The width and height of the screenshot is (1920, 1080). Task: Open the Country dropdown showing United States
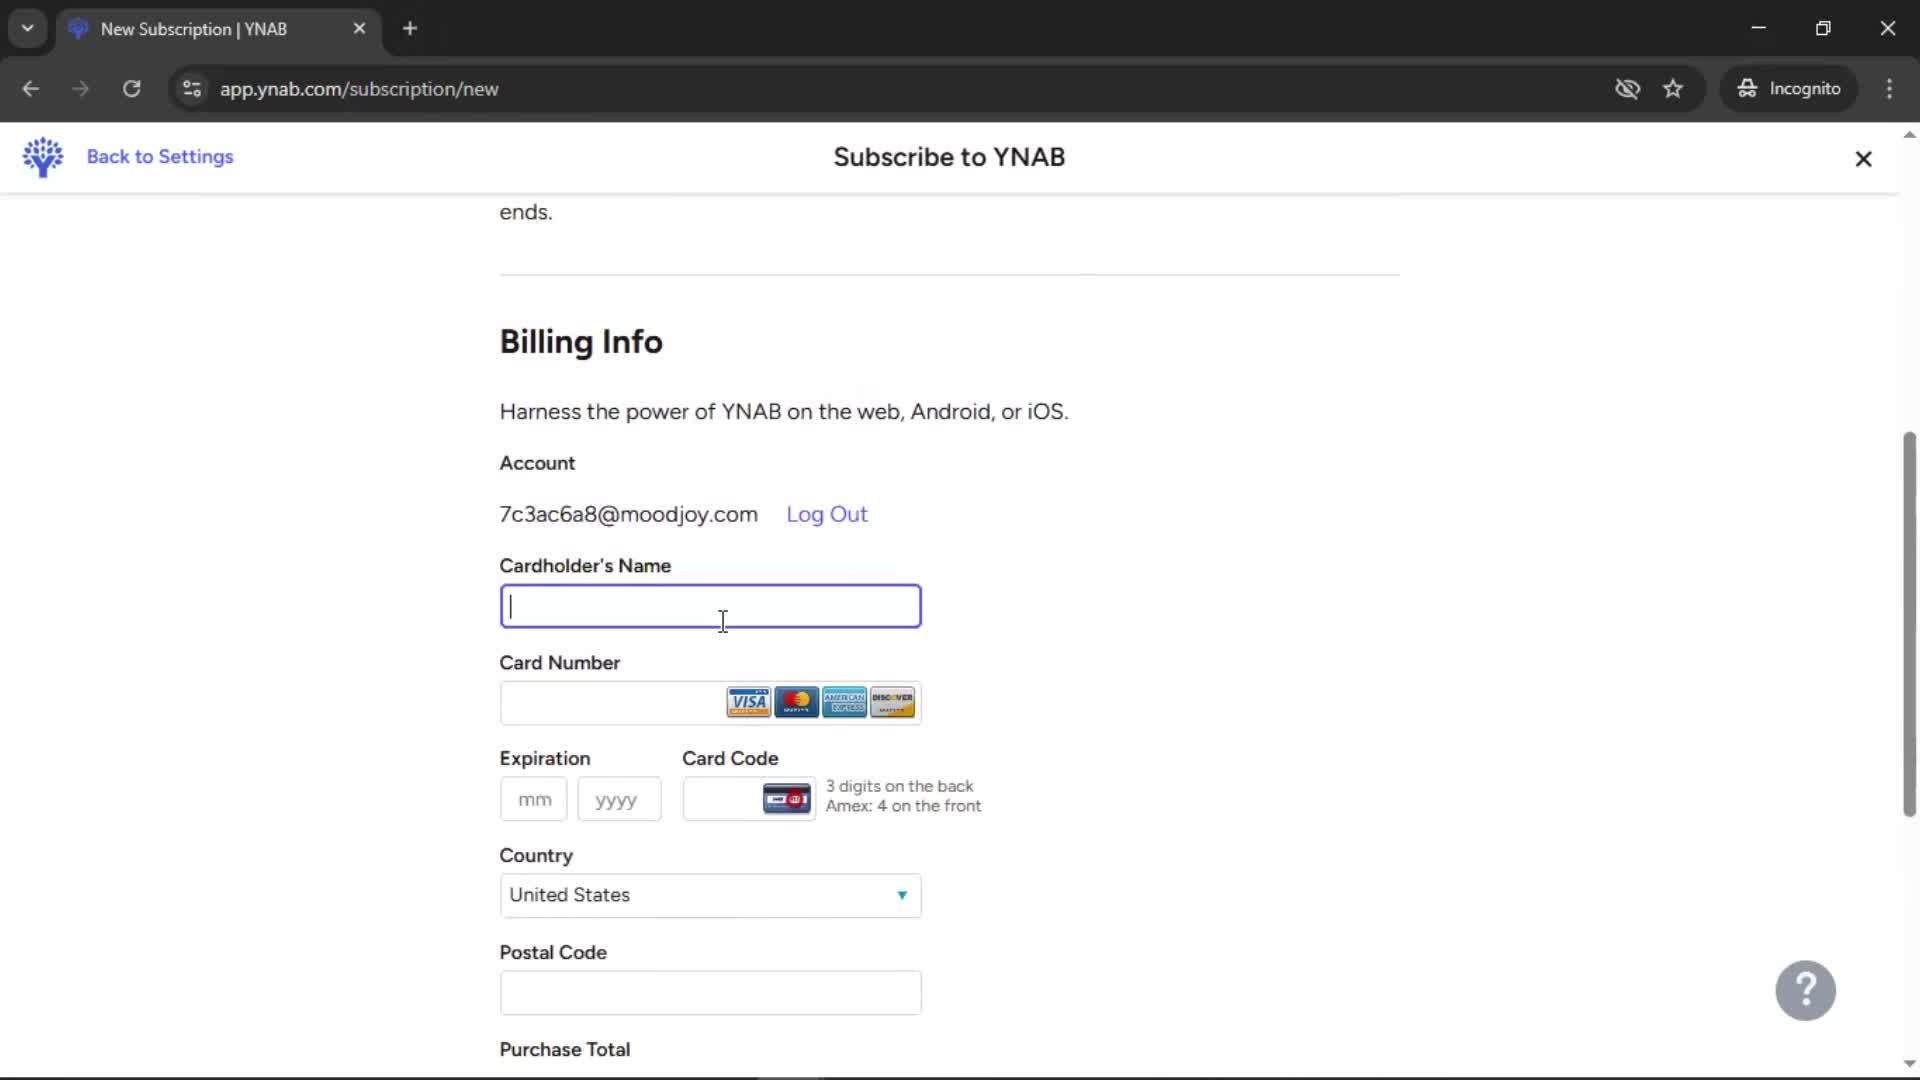[710, 896]
